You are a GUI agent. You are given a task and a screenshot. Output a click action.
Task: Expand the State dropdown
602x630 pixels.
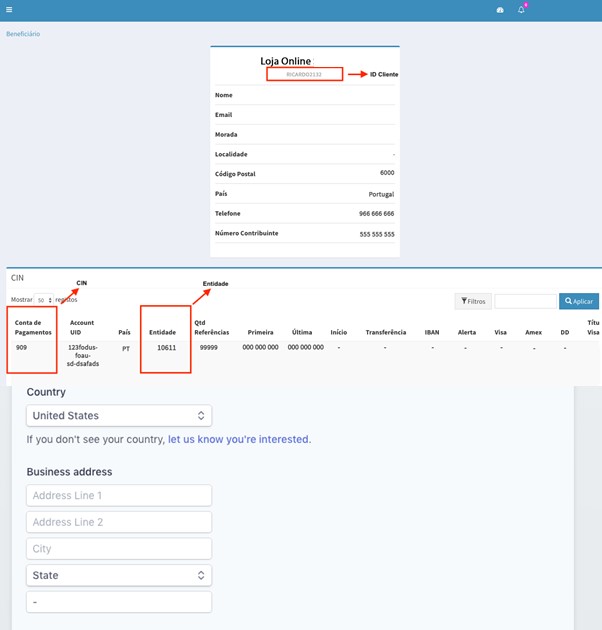tap(118, 575)
